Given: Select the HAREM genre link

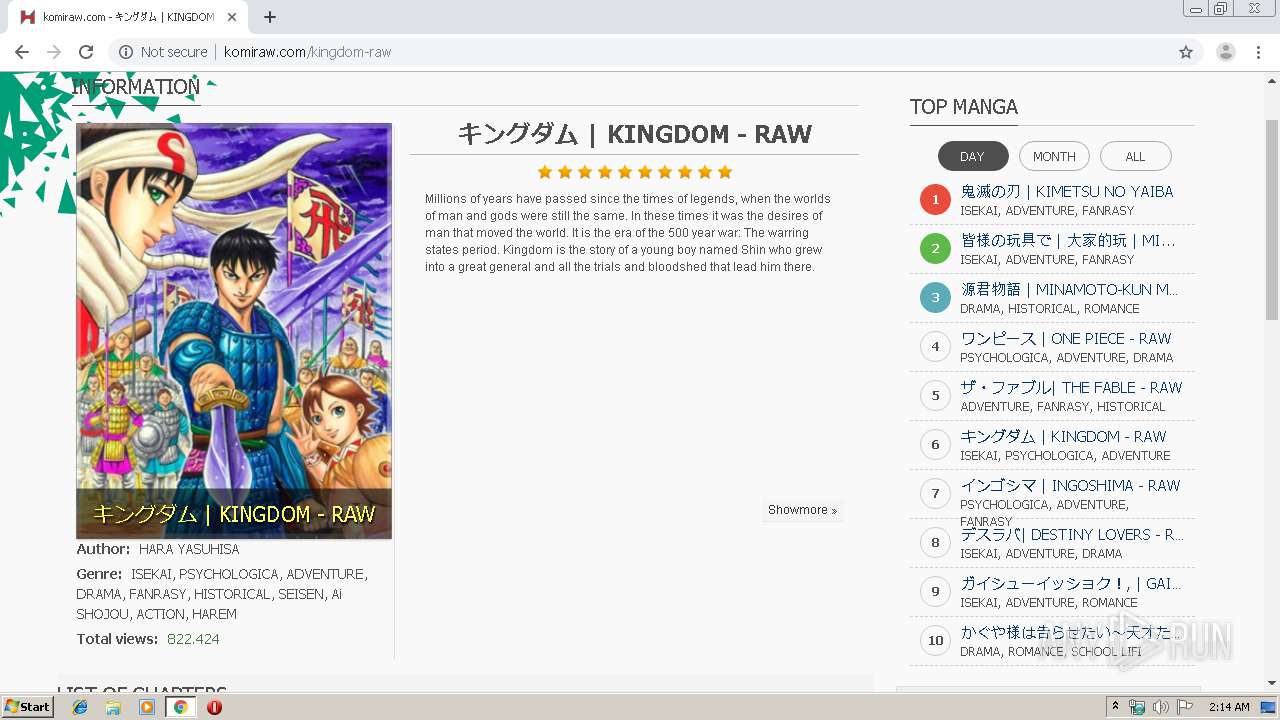Looking at the screenshot, I should click(x=214, y=614).
